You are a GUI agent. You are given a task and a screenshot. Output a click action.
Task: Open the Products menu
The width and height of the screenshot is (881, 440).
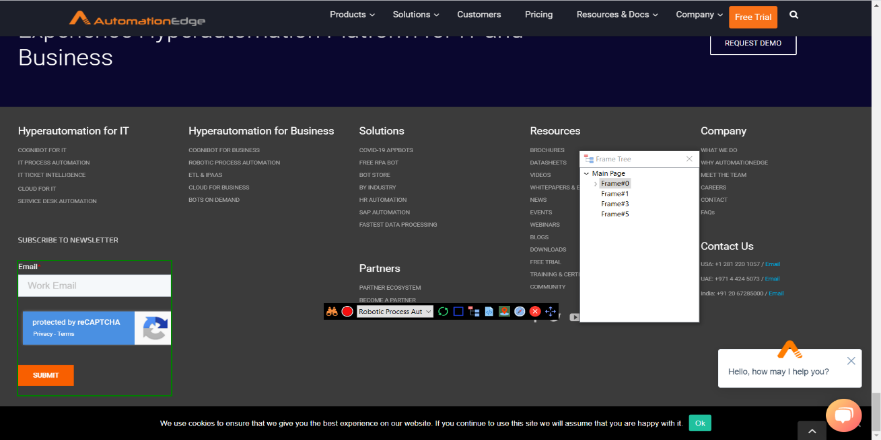pos(352,15)
